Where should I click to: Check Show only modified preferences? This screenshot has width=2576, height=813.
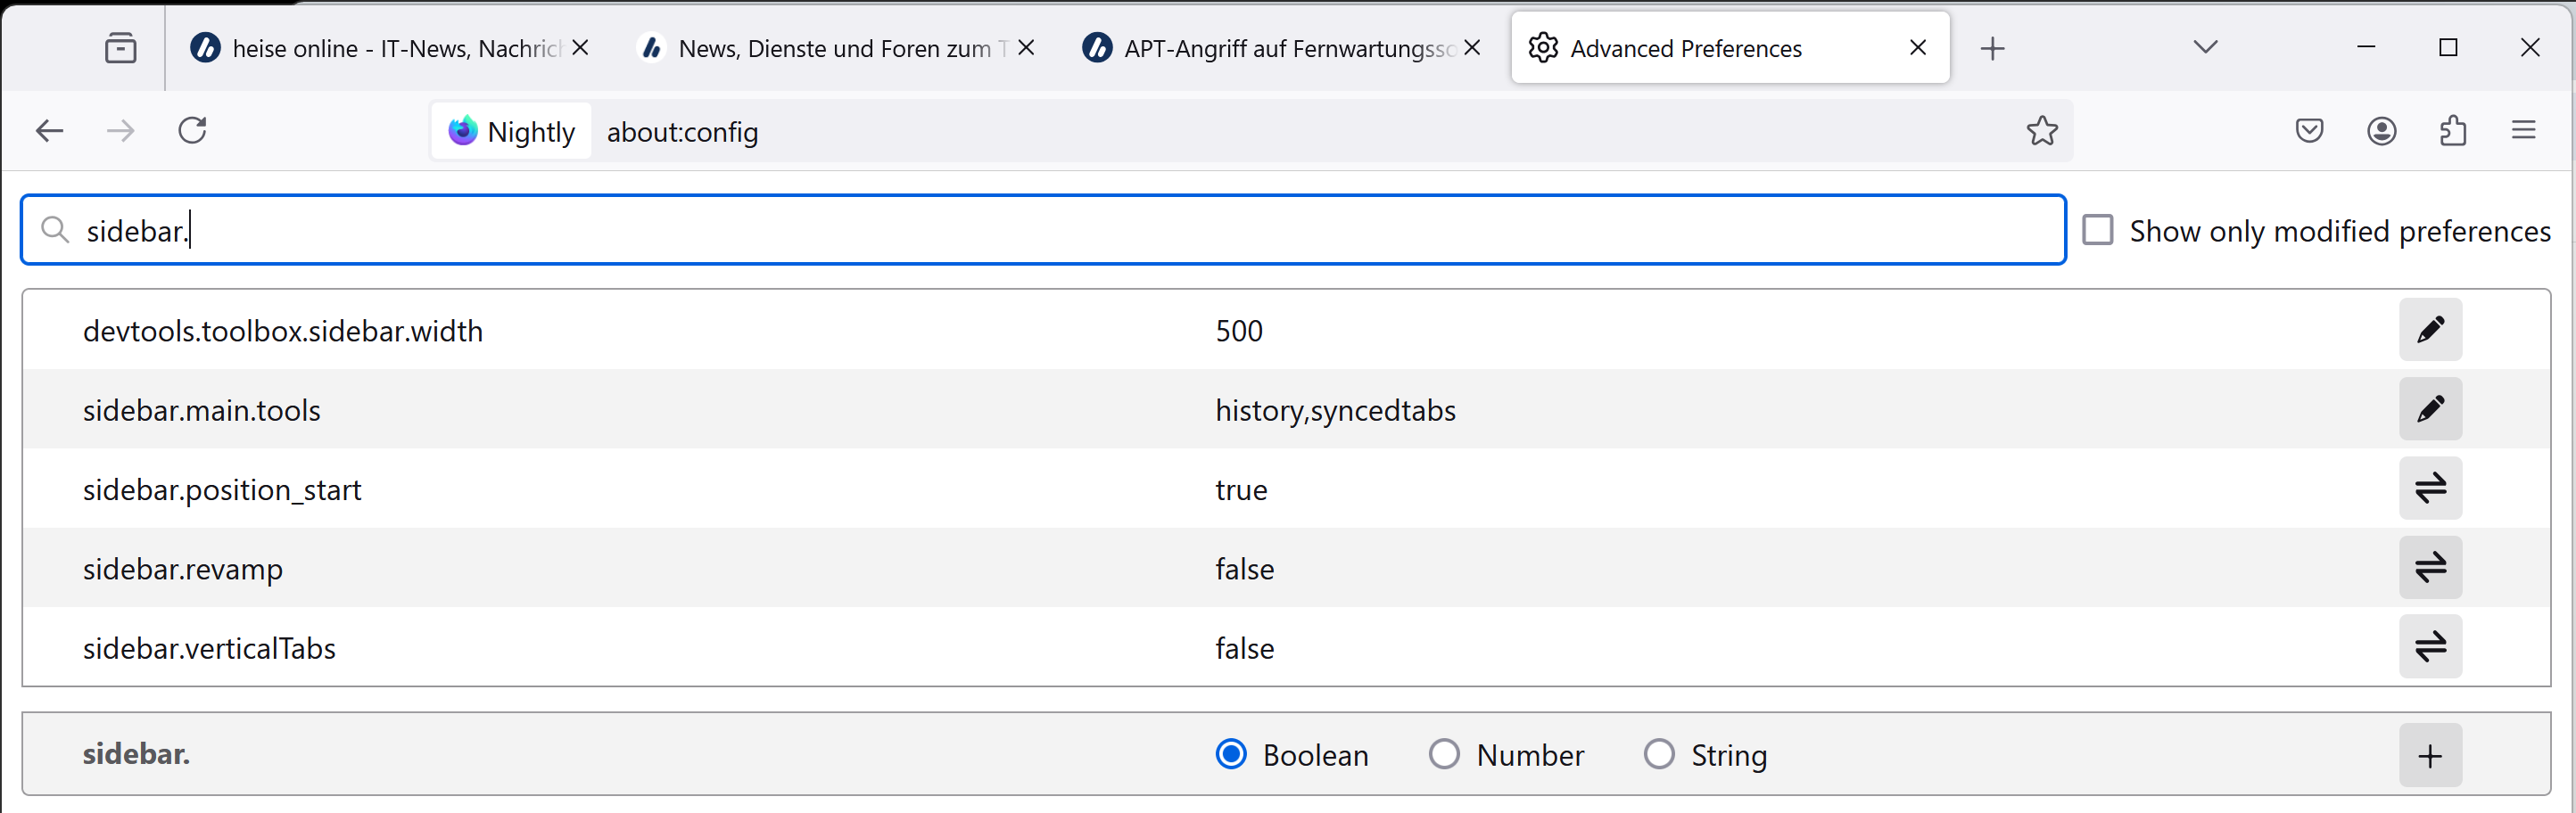(x=2097, y=230)
